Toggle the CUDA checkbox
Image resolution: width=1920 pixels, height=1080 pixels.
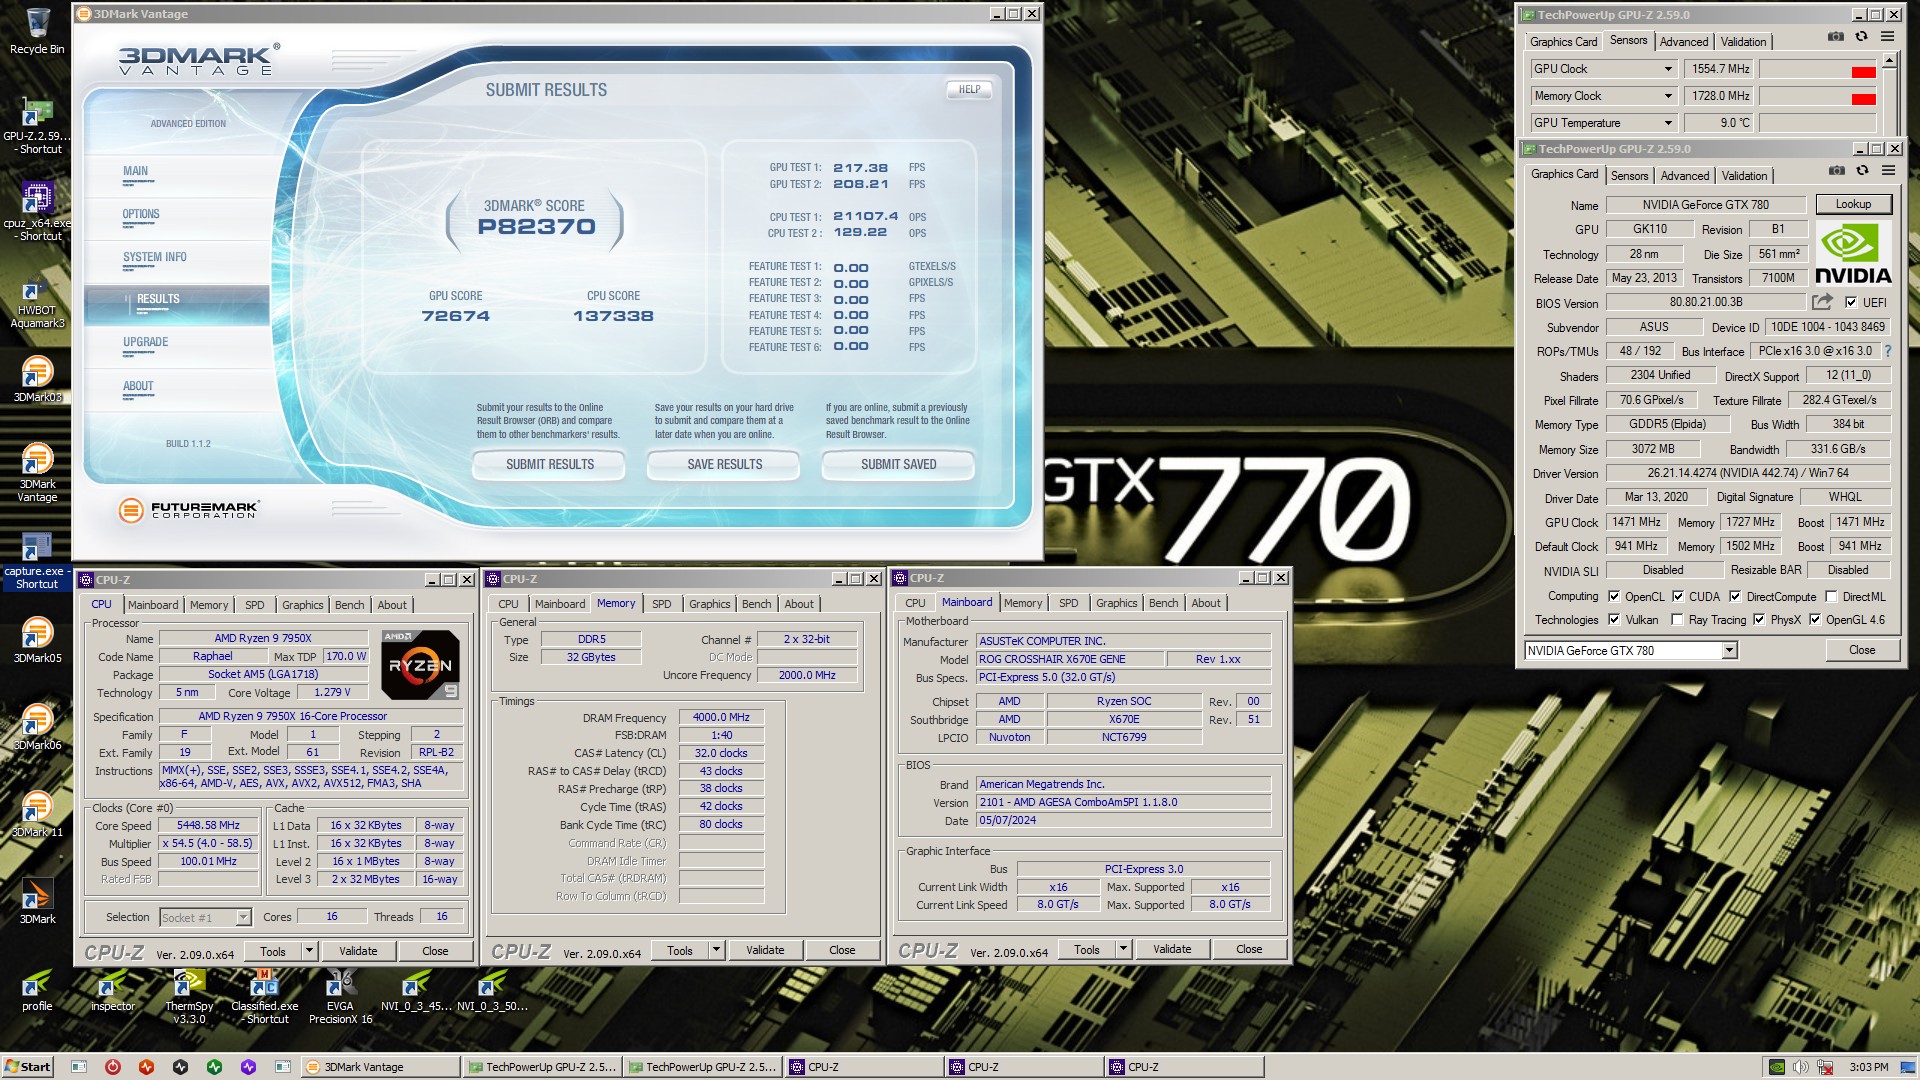click(x=1677, y=597)
